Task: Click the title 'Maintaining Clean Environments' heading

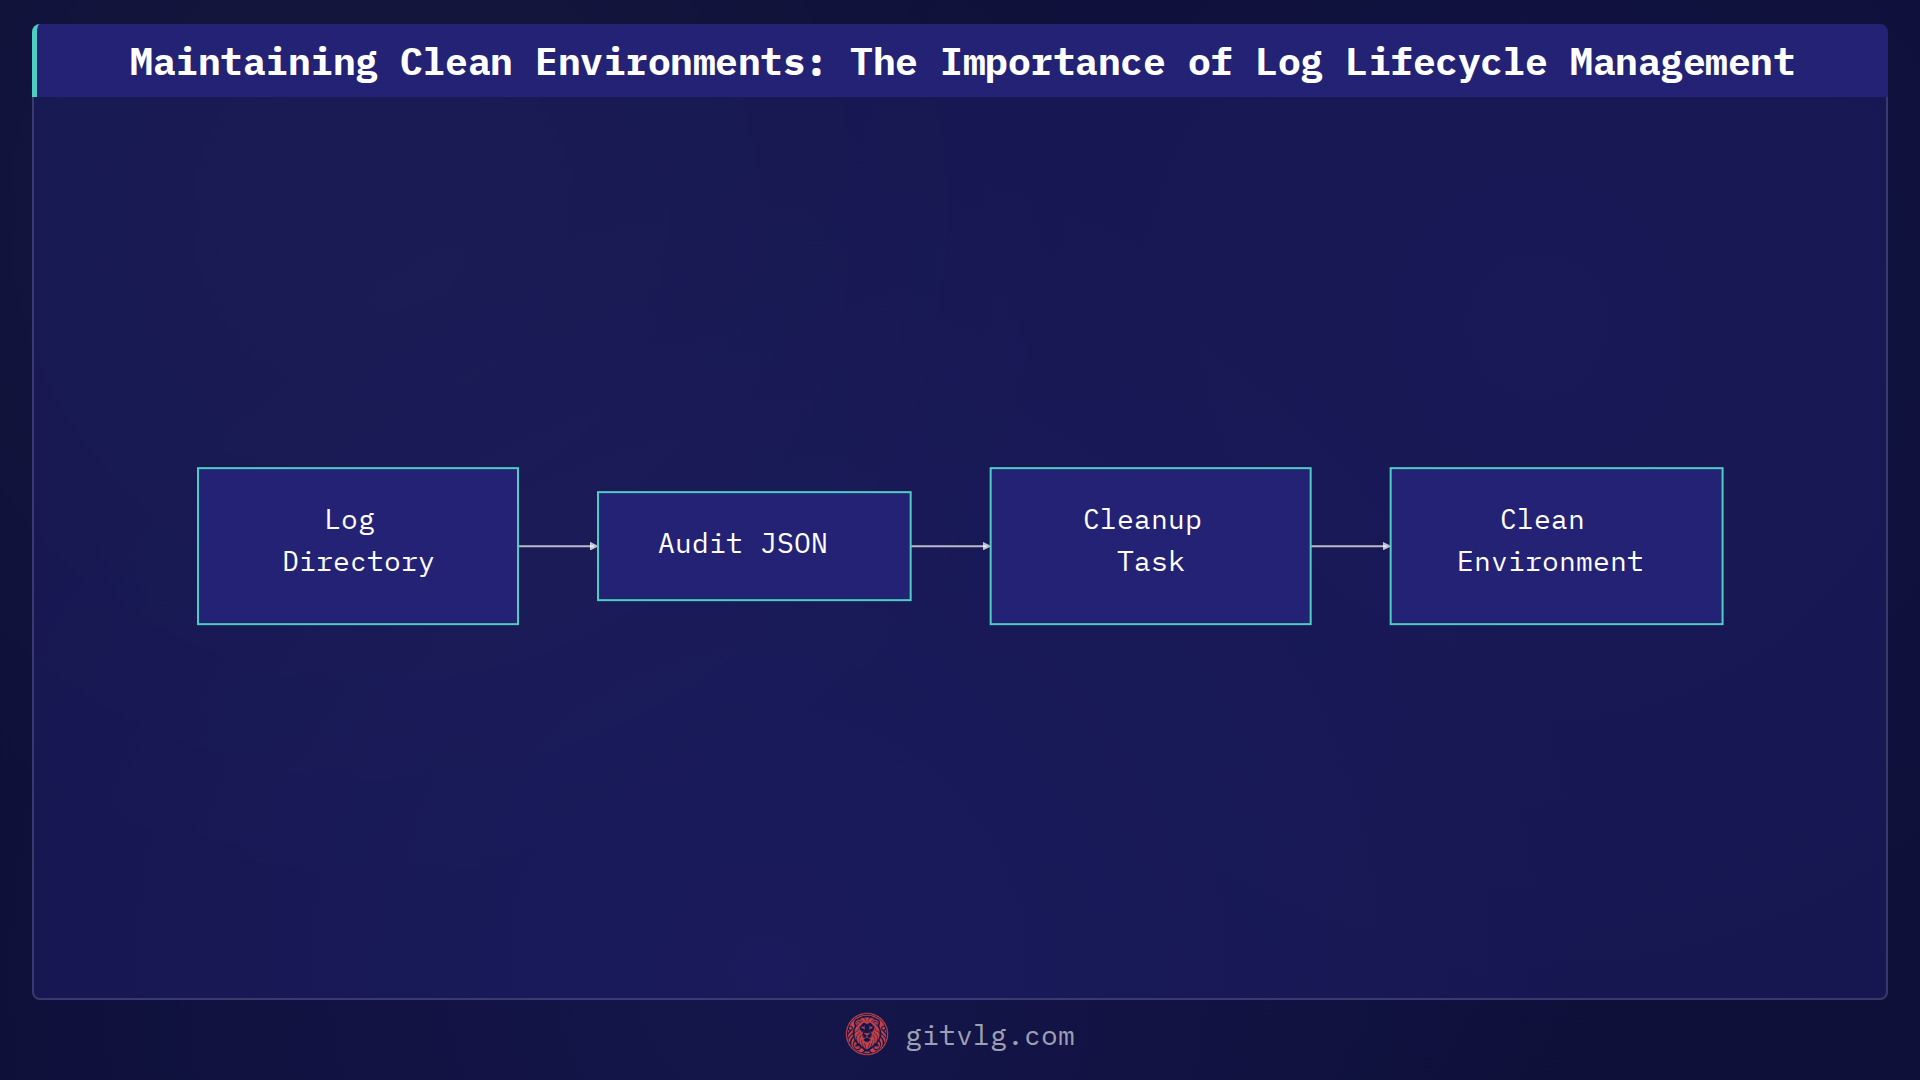Action: tap(962, 62)
